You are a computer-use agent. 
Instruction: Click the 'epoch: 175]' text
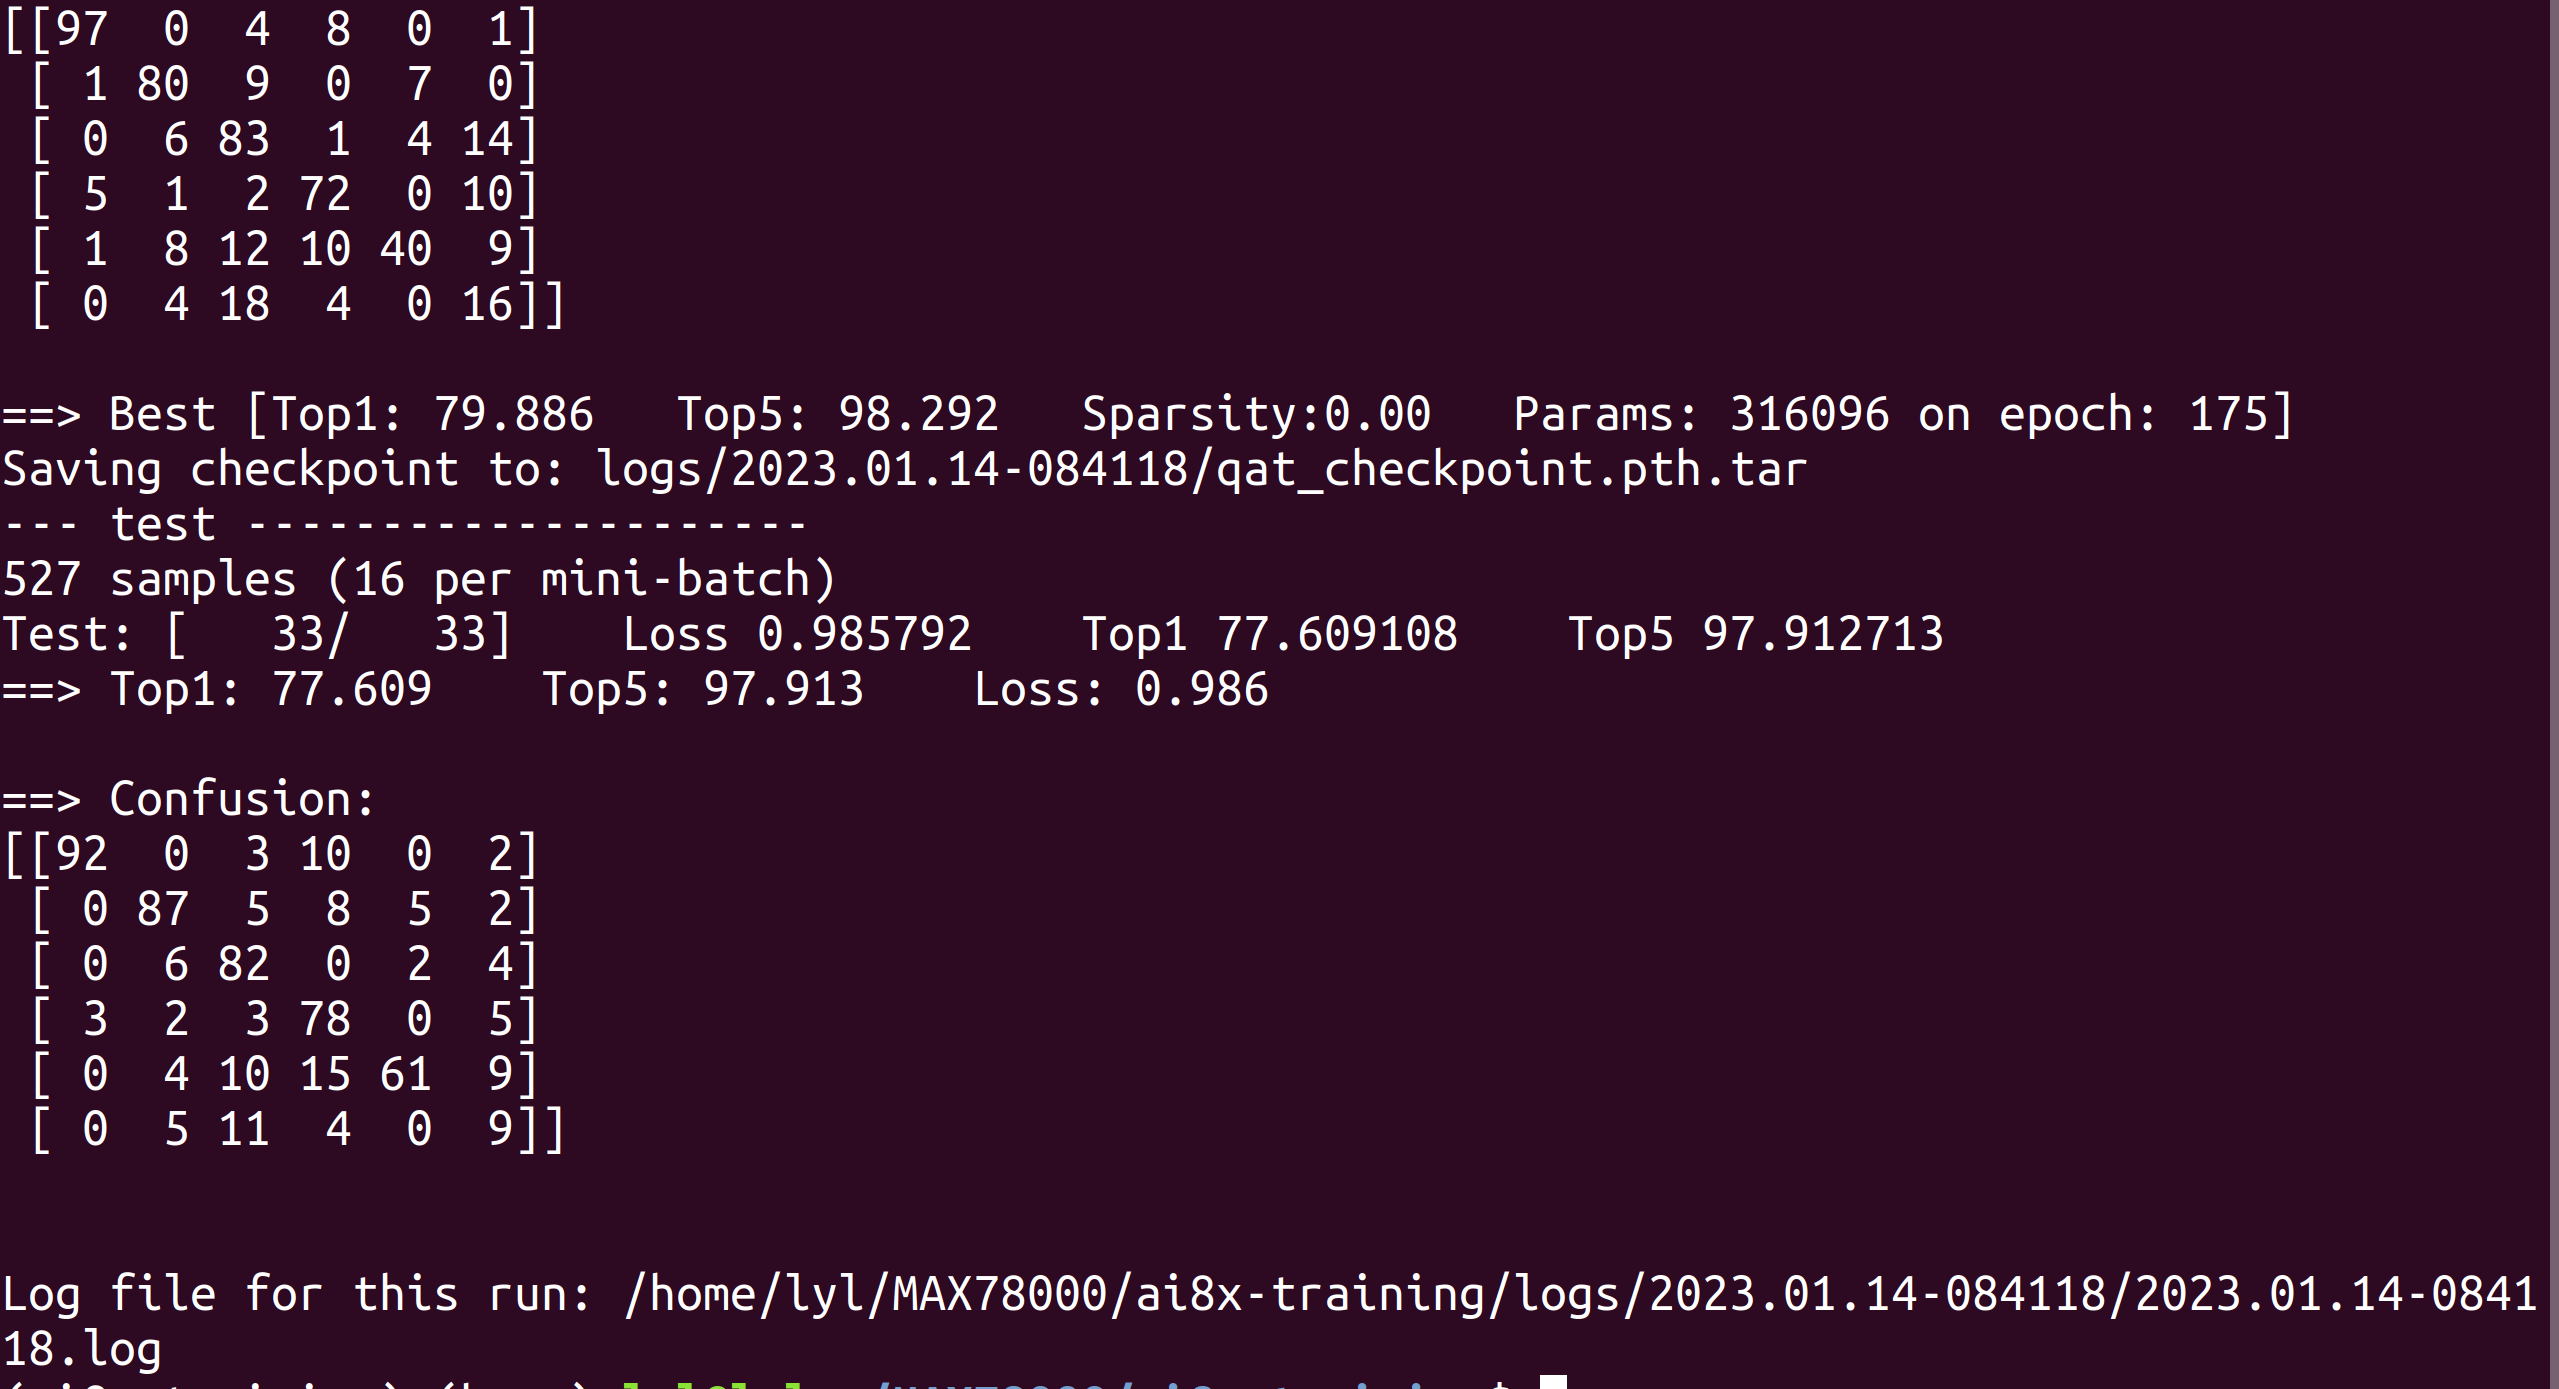(2146, 414)
